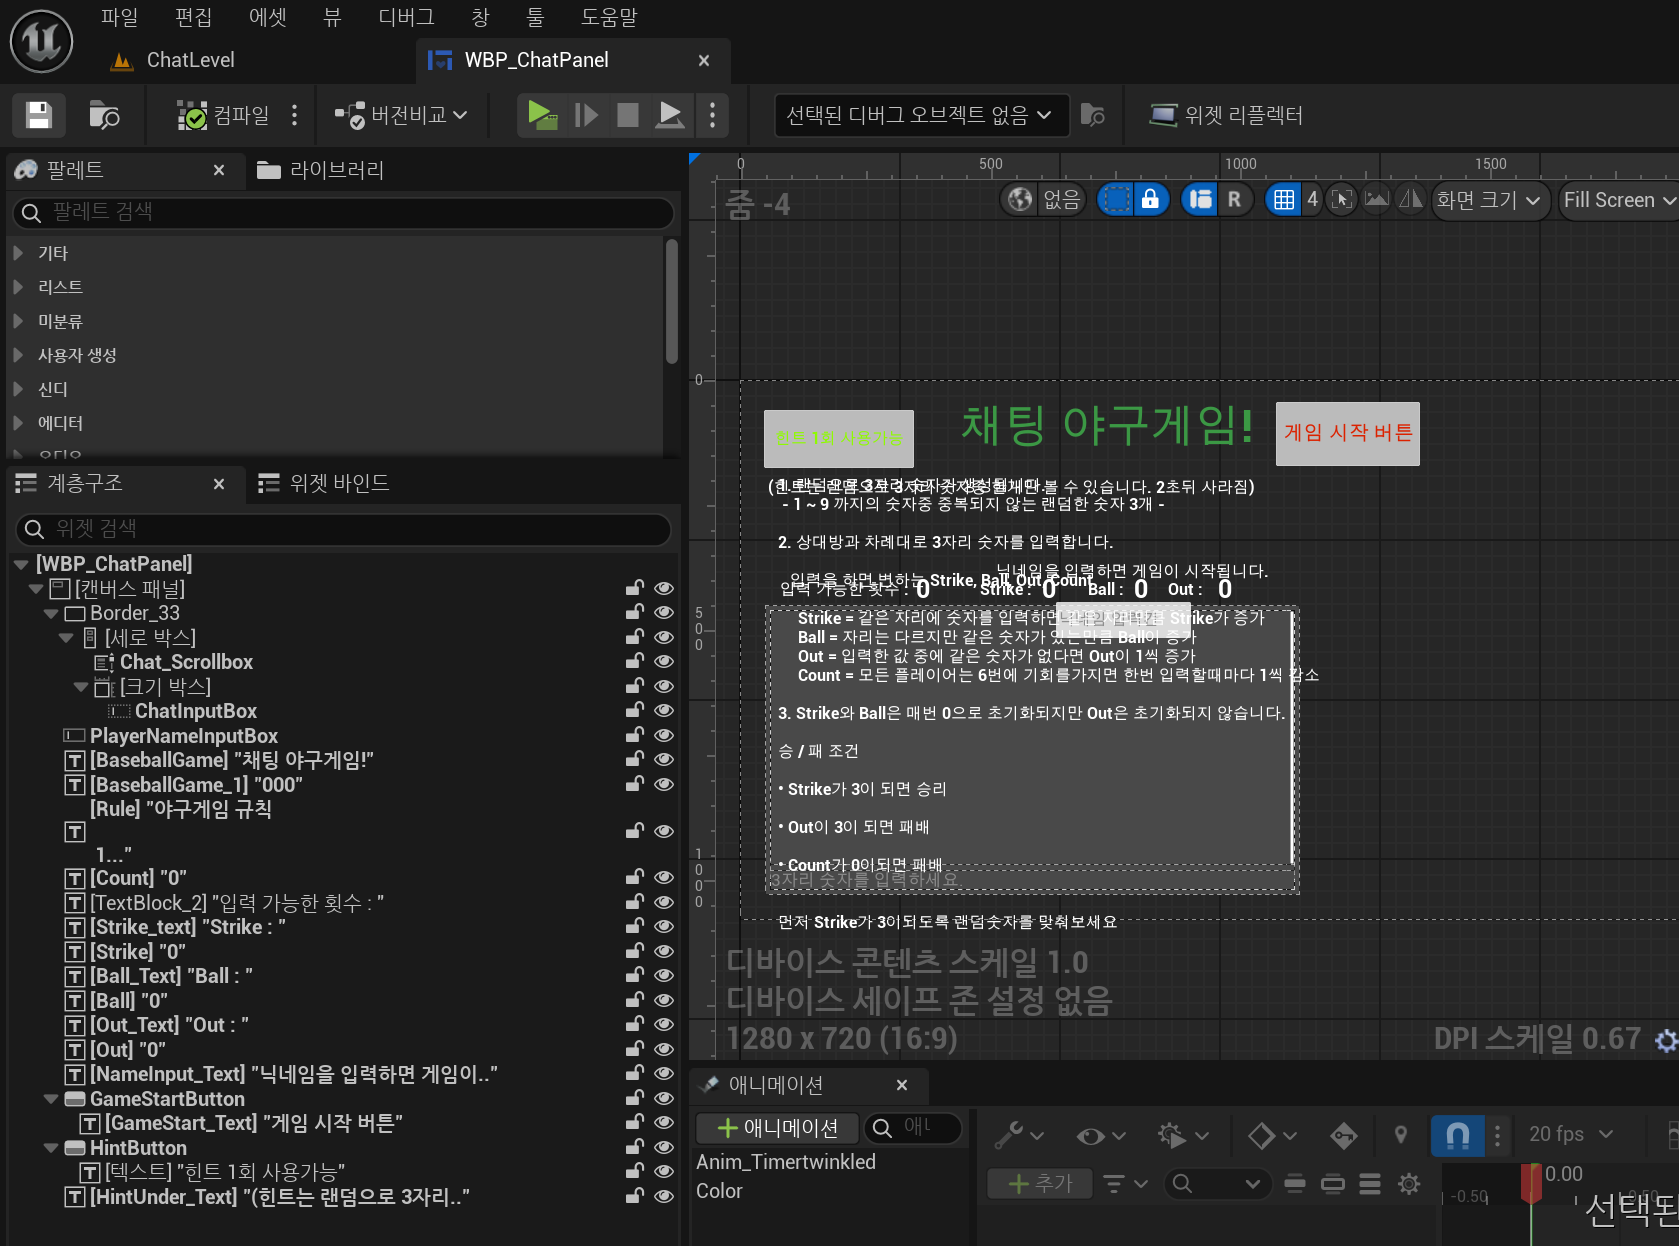The height and width of the screenshot is (1246, 1679).
Task: Toggle lock on PlayerNameInputBox row
Action: [634, 735]
